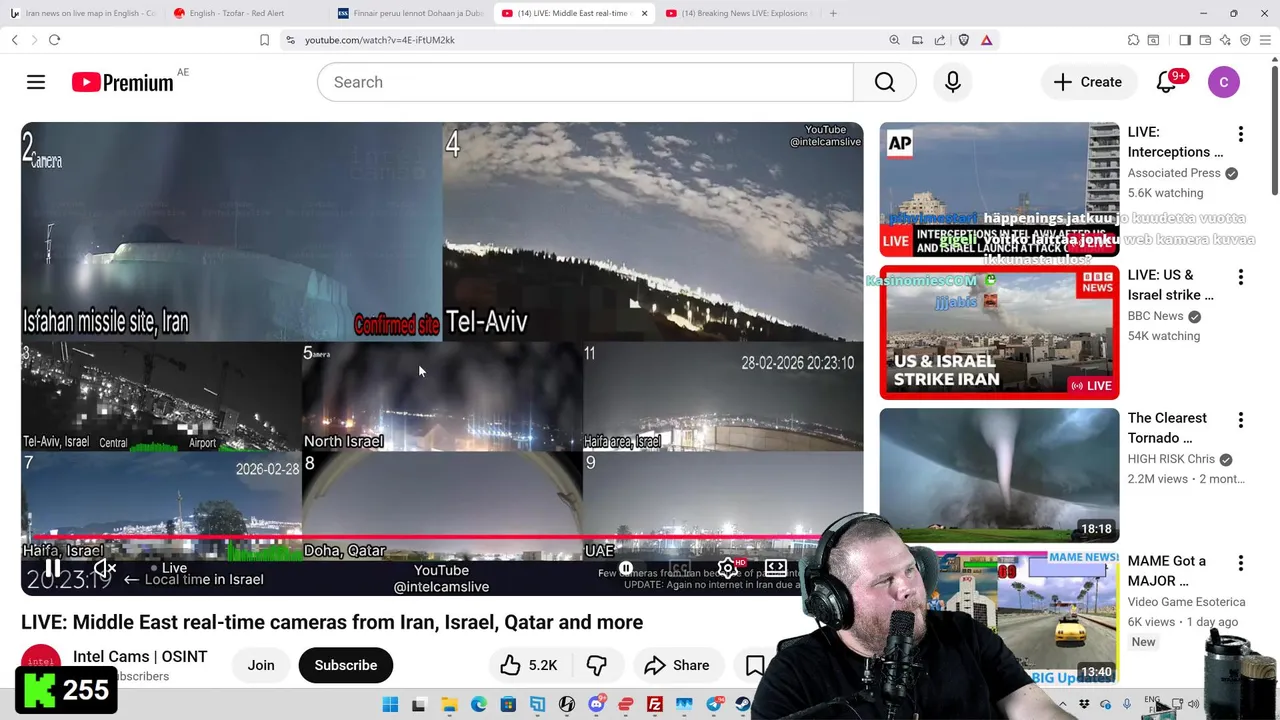Open a new browser tab

tap(833, 13)
